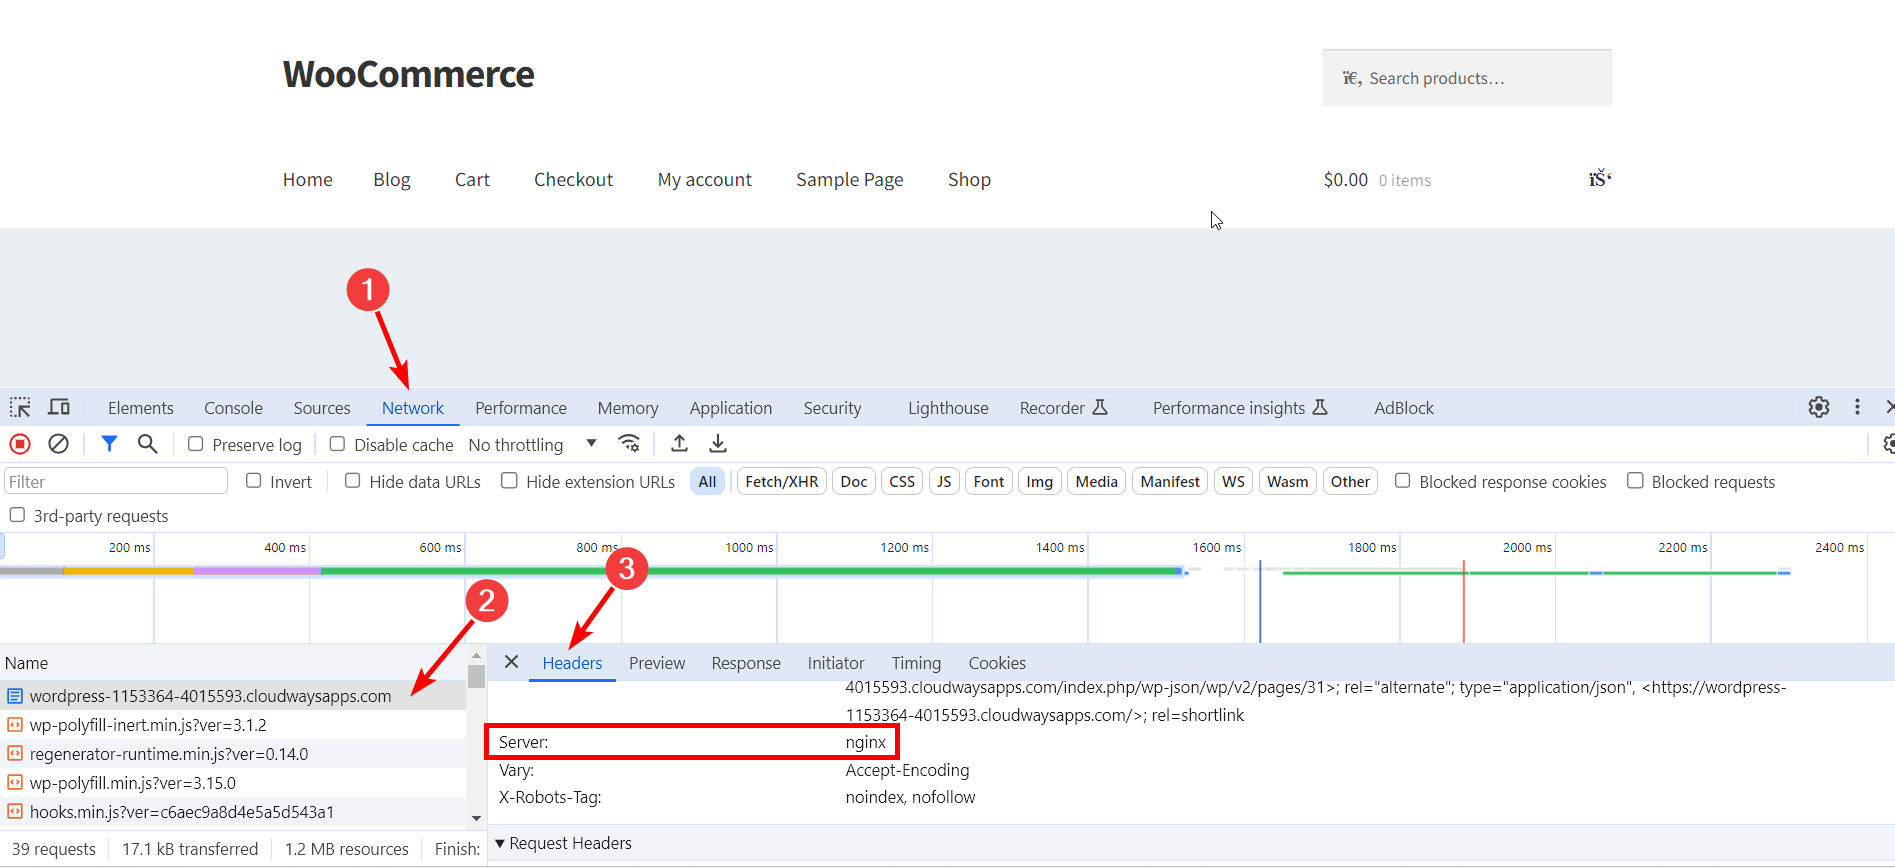Image resolution: width=1895 pixels, height=868 pixels.
Task: Select the regenerator-runtime.min.js request
Action: tap(233, 754)
